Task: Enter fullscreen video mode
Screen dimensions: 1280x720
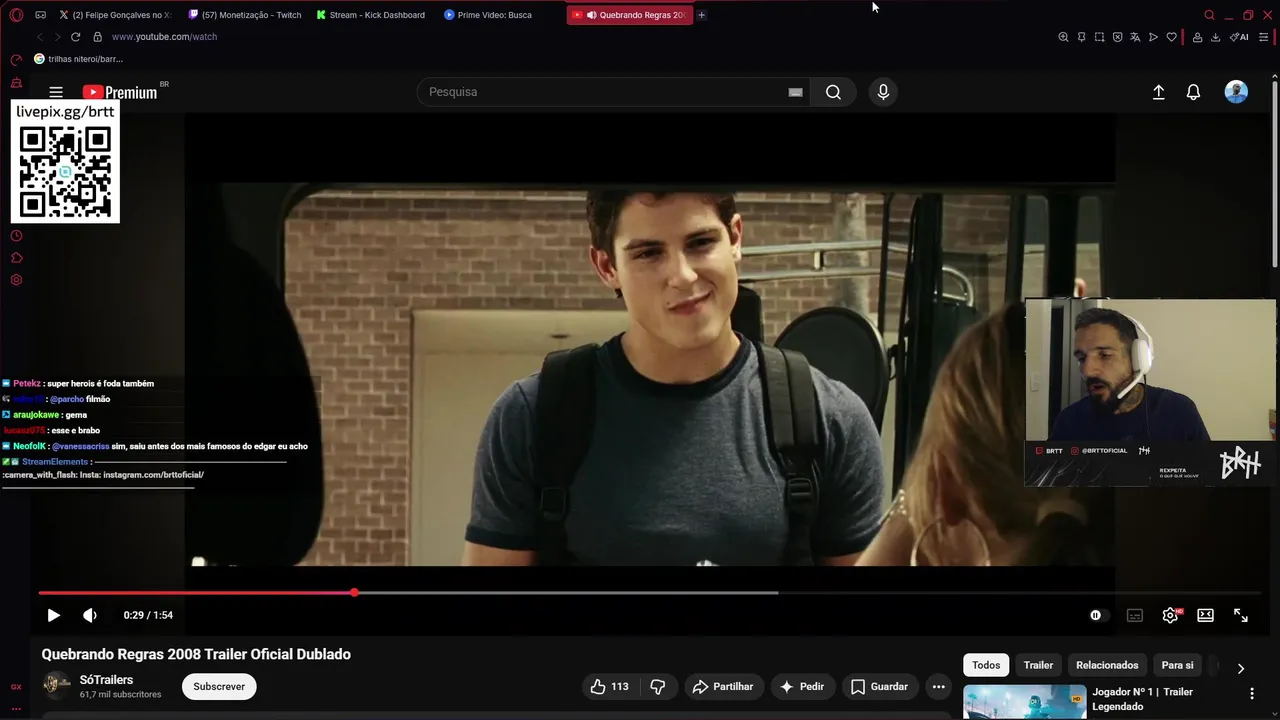Action: [x=1241, y=615]
